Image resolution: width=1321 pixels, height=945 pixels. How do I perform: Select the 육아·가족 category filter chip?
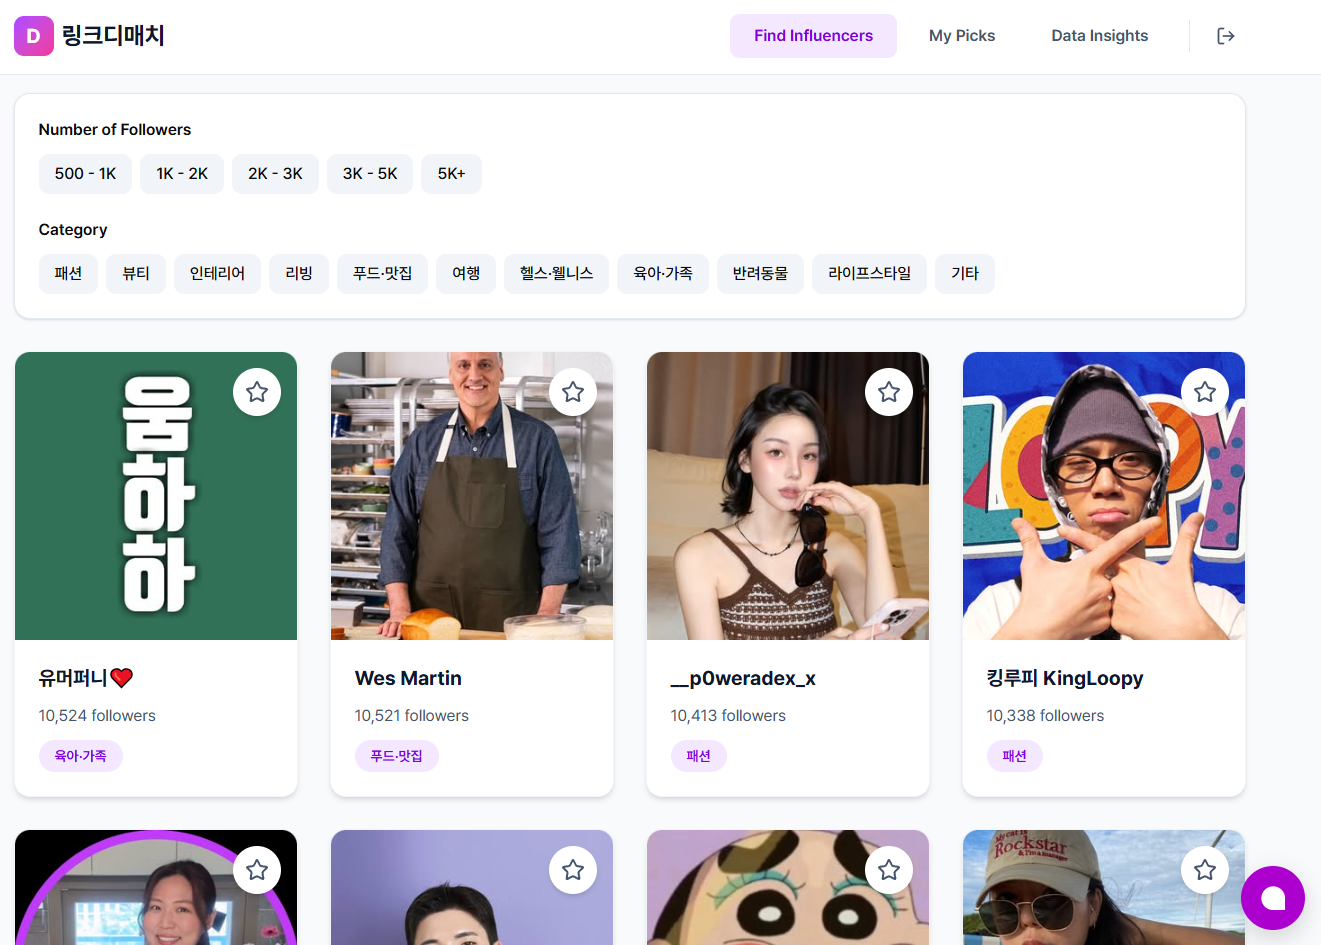point(663,274)
